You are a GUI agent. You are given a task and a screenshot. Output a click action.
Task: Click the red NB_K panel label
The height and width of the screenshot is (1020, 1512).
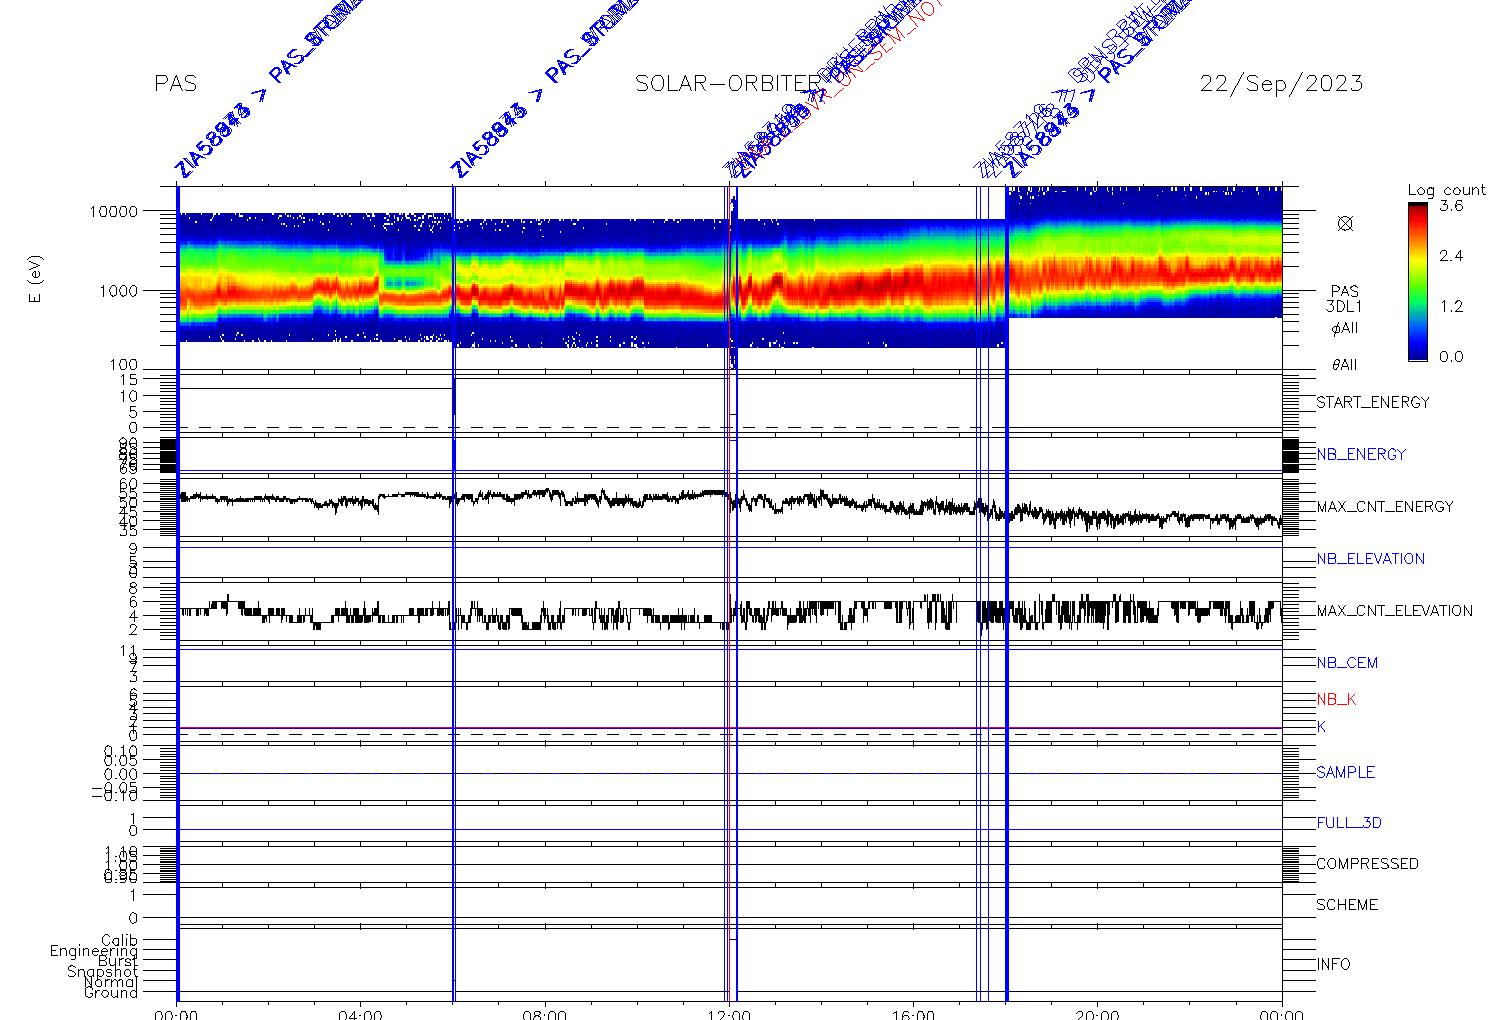(x=1336, y=699)
